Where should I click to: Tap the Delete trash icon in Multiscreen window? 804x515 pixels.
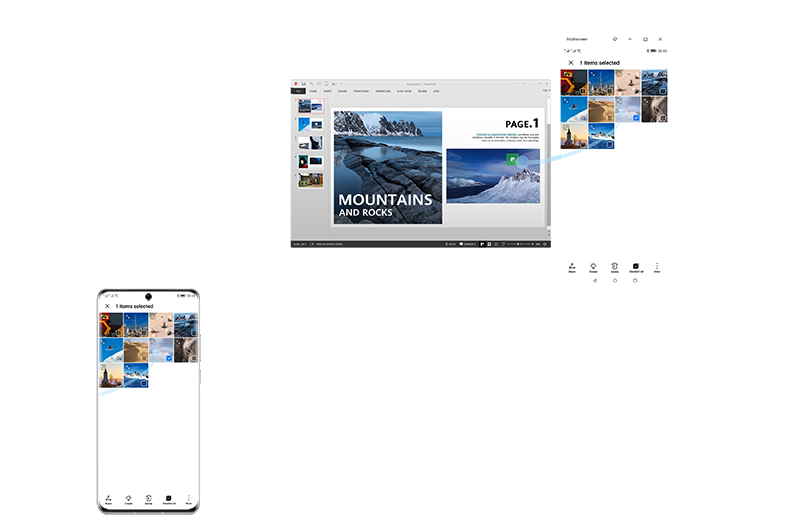pyautogui.click(x=615, y=267)
